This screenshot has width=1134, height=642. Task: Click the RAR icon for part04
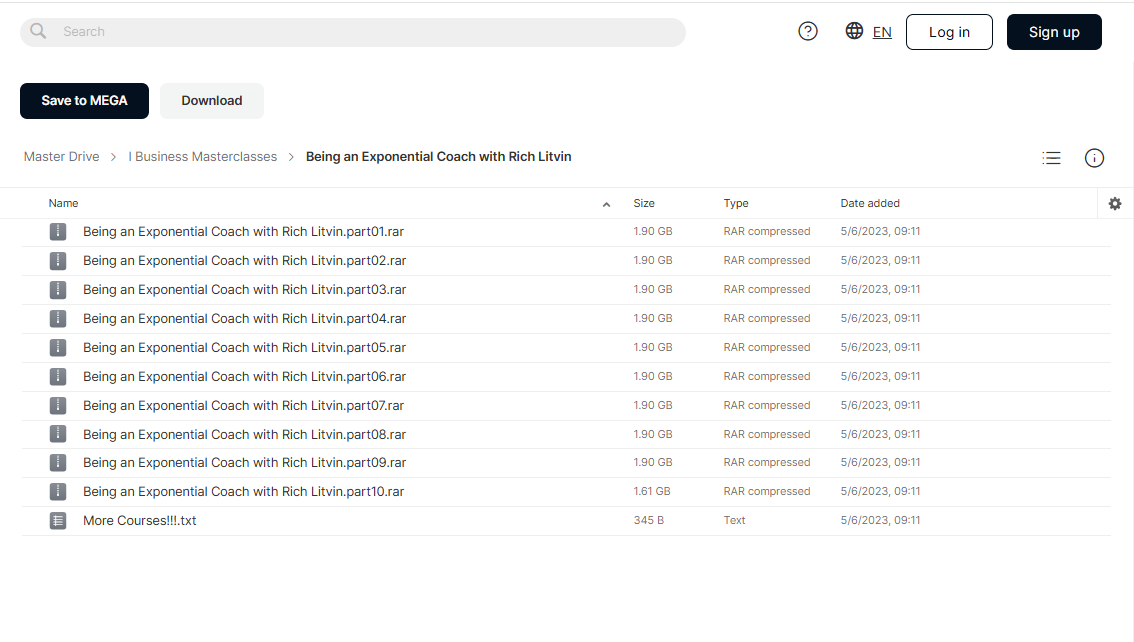58,318
